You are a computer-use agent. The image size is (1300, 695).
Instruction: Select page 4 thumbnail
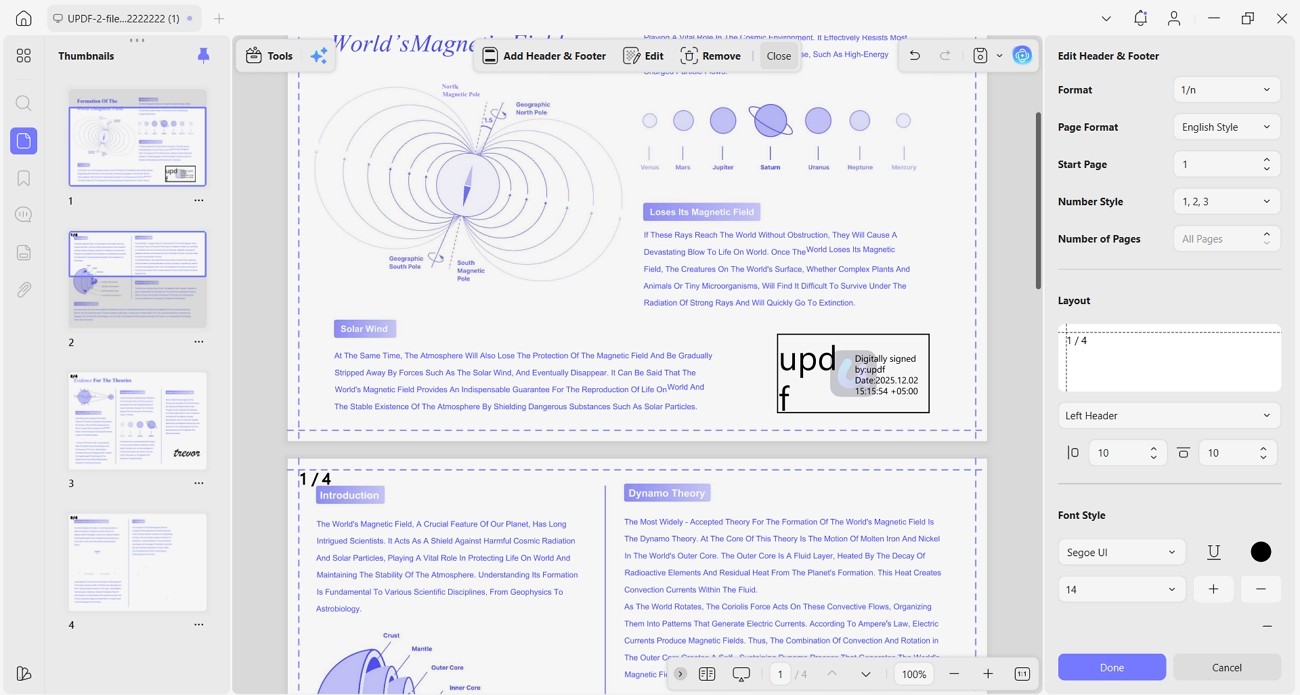point(138,562)
